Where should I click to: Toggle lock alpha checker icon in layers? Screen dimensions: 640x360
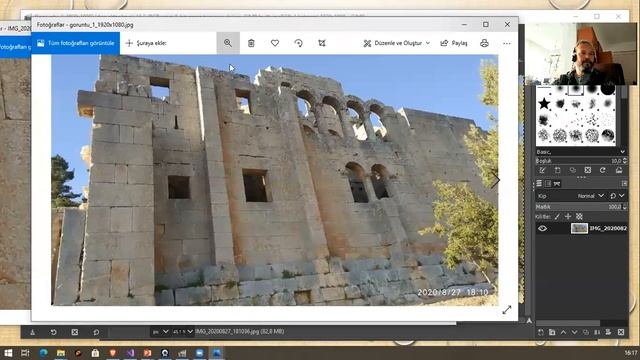(579, 217)
